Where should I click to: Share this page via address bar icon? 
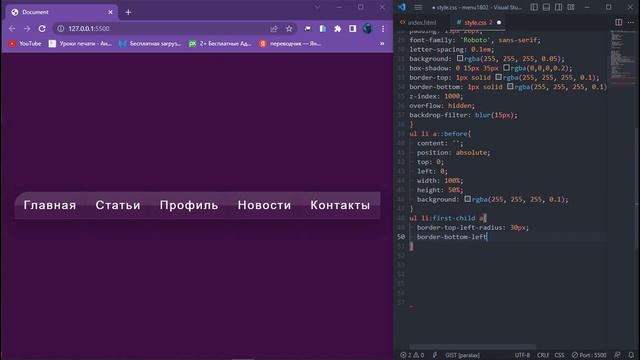click(x=274, y=29)
